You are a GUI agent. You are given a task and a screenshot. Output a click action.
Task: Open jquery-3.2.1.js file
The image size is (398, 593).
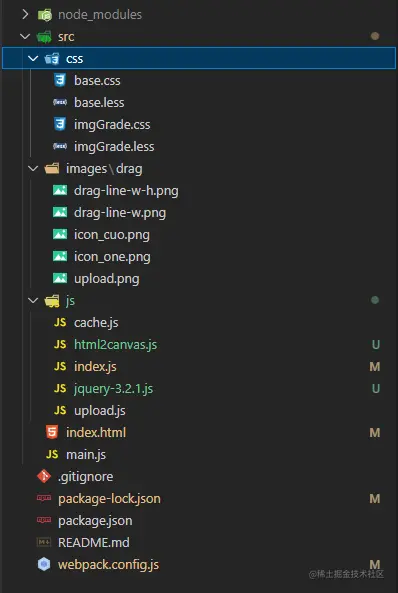point(113,388)
